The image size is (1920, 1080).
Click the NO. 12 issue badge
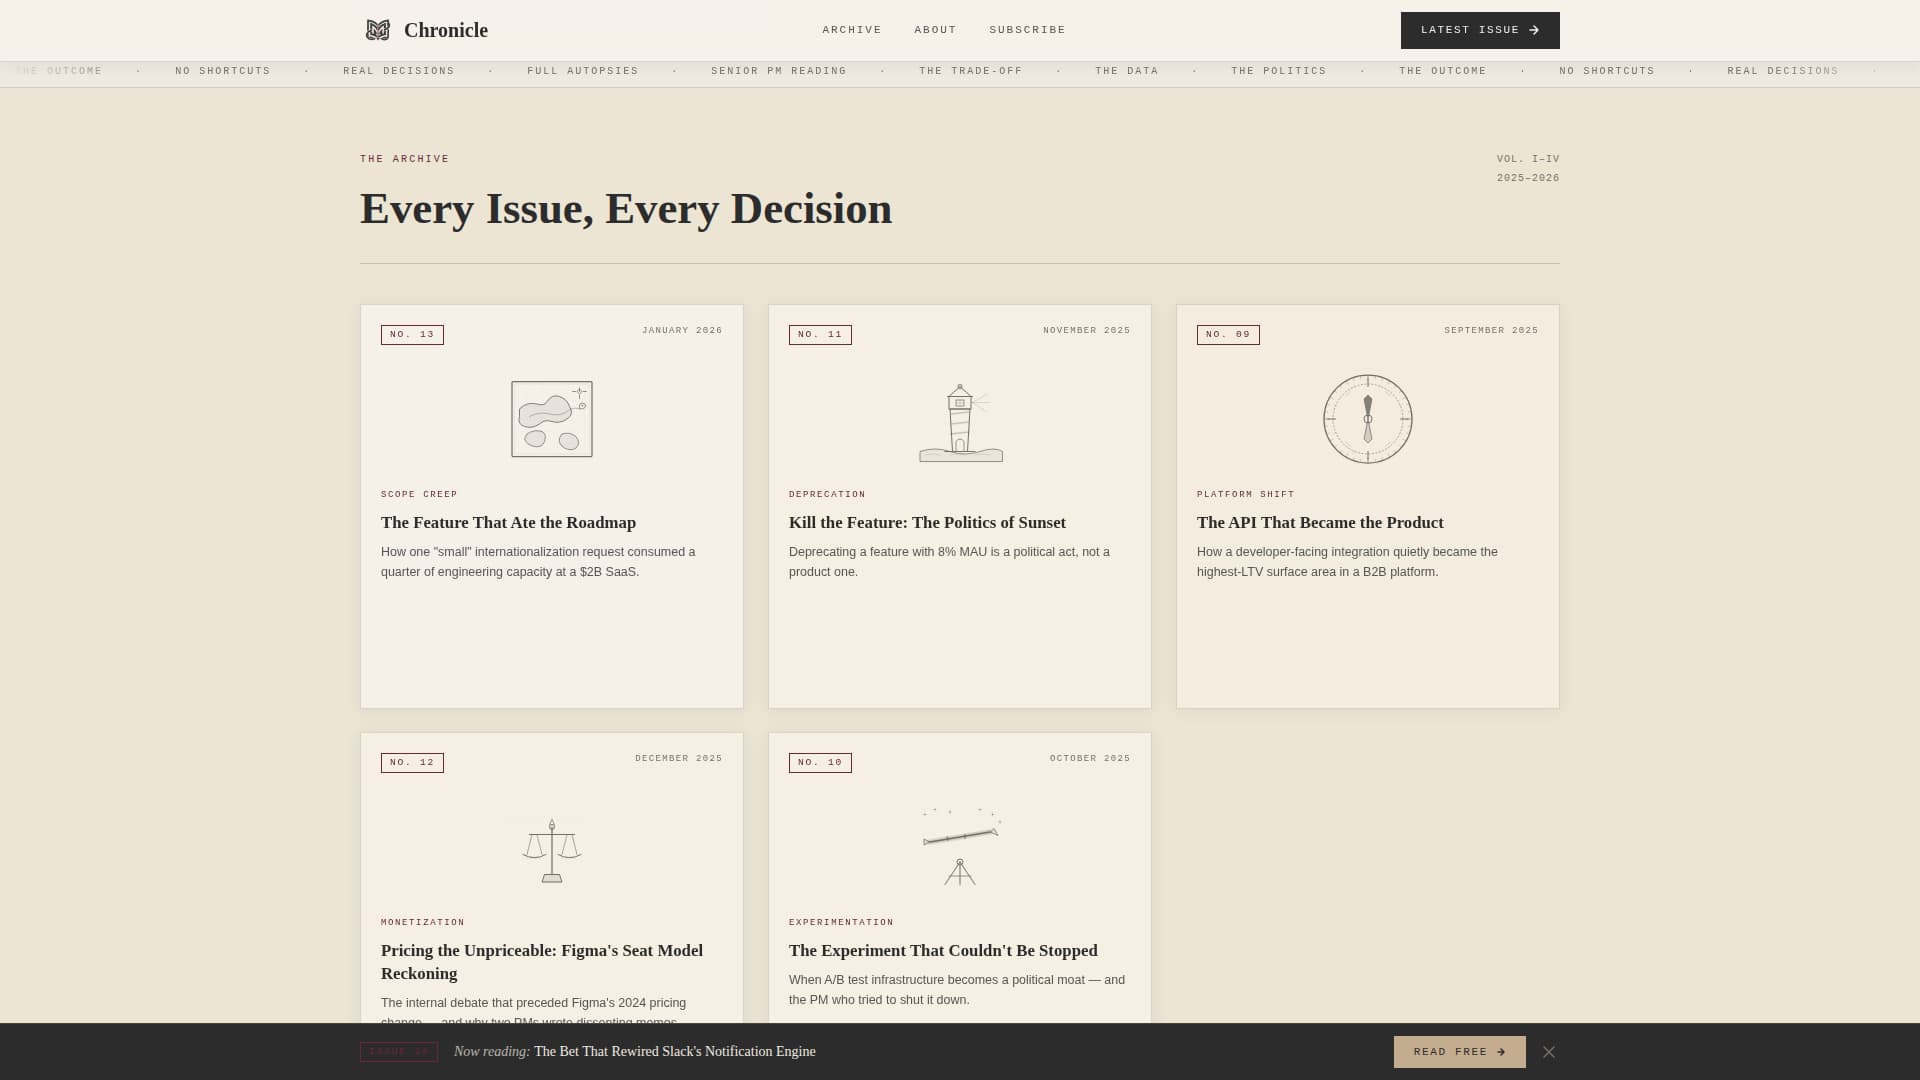[412, 763]
